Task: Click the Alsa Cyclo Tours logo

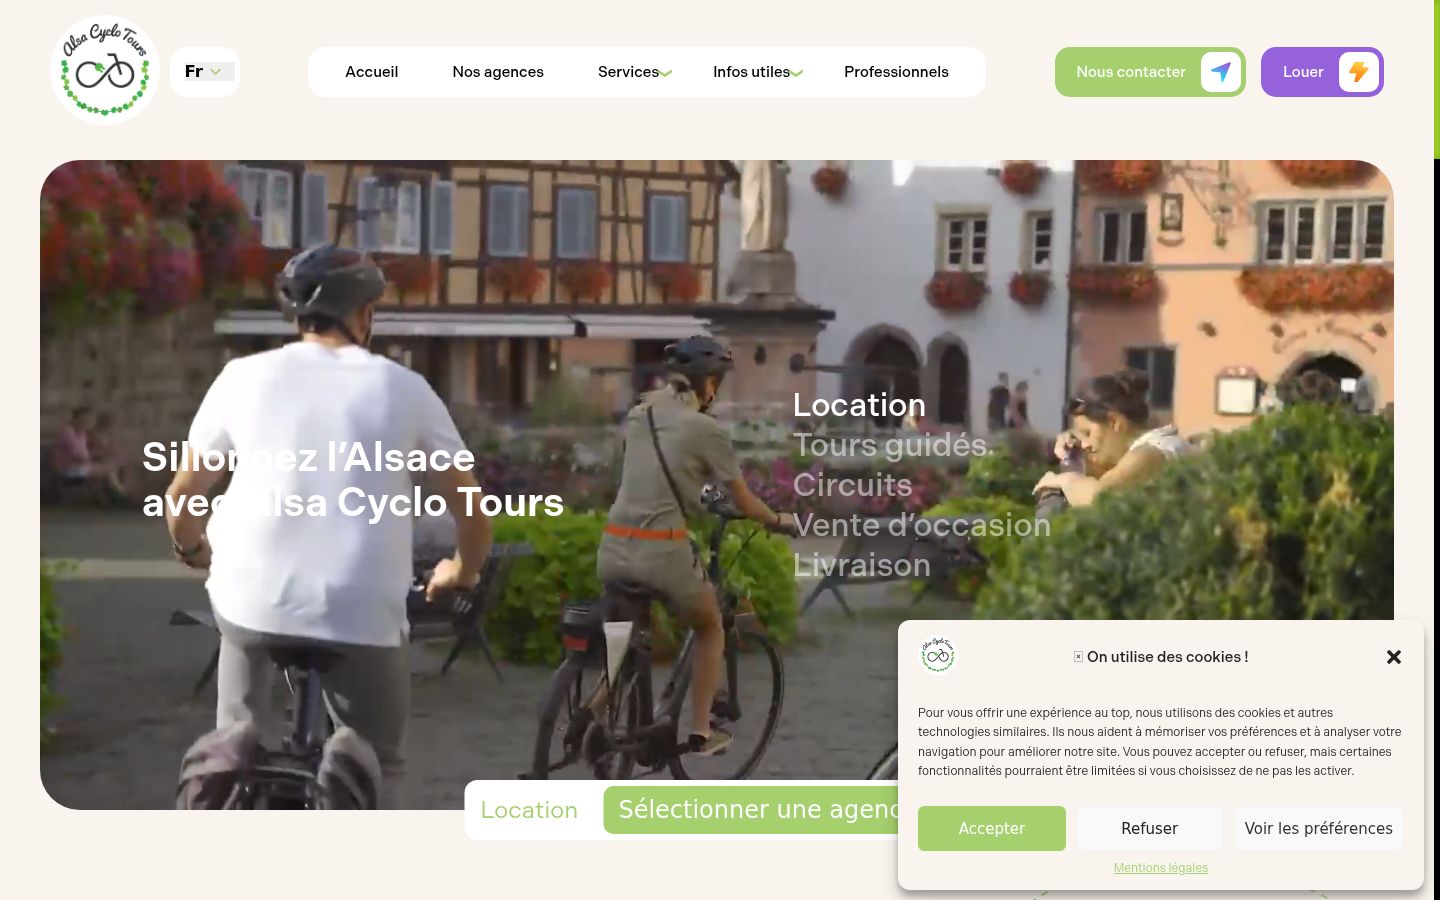Action: coord(105,70)
